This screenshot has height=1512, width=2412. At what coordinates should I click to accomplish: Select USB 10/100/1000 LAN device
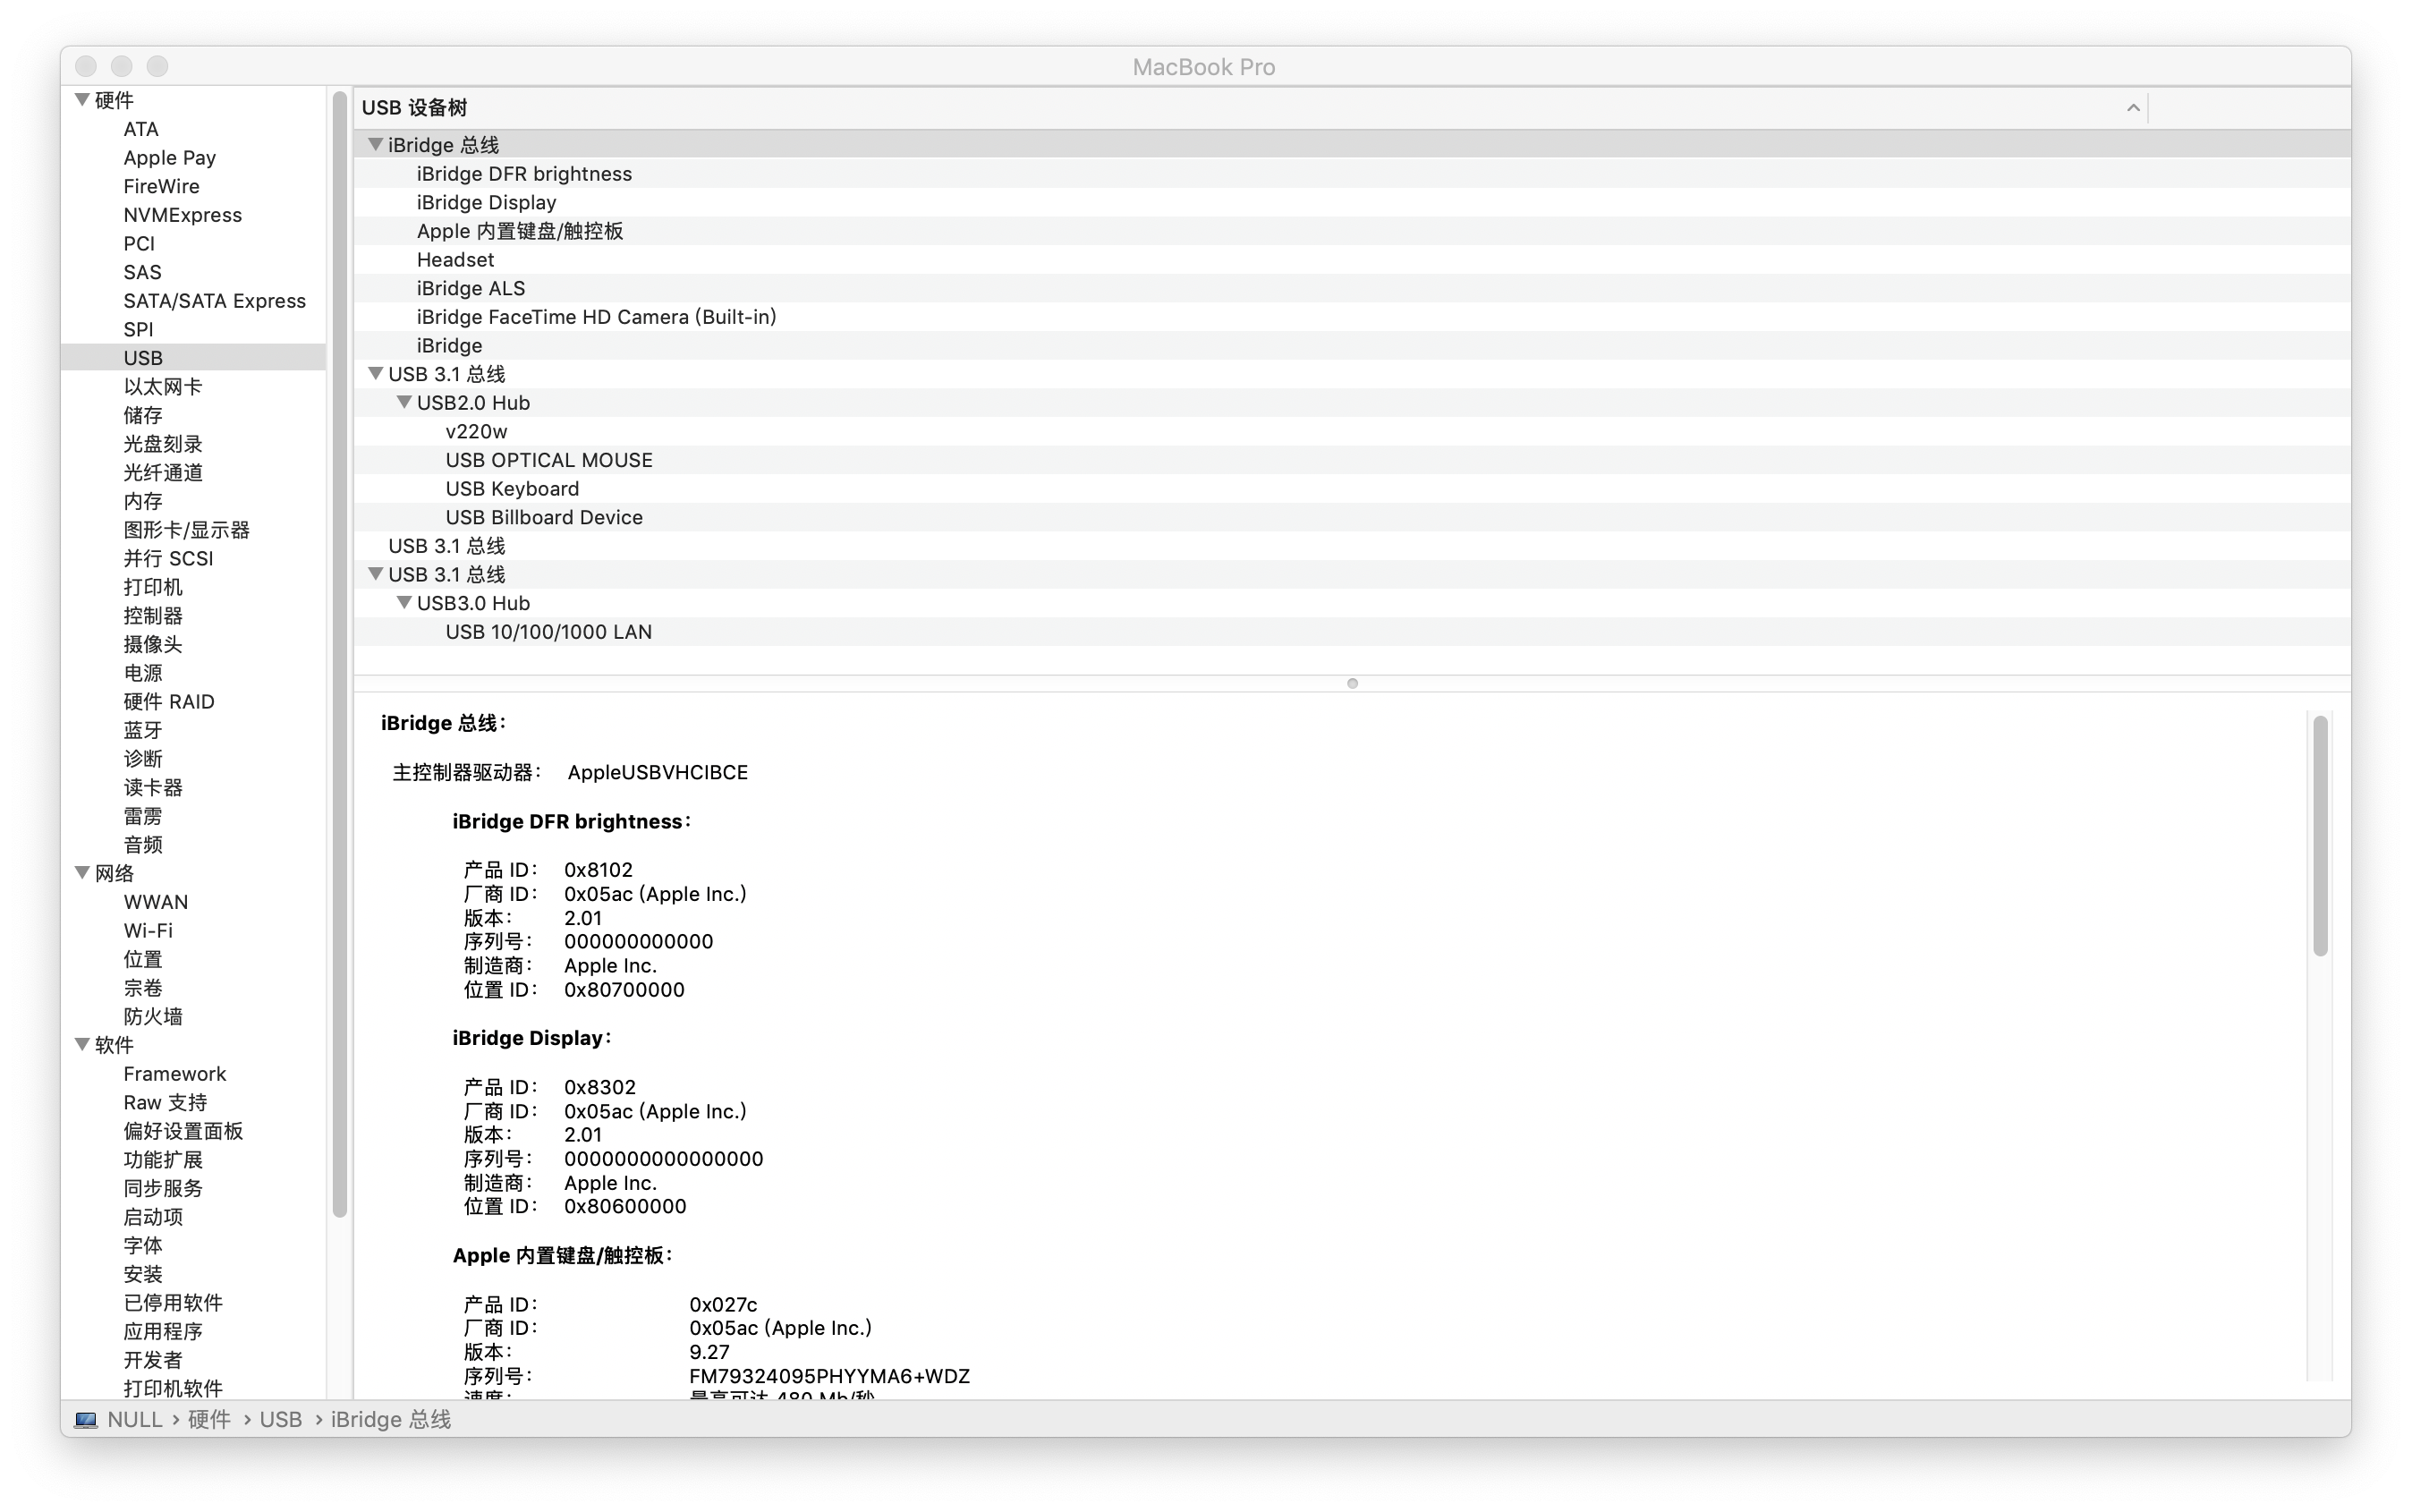(548, 632)
